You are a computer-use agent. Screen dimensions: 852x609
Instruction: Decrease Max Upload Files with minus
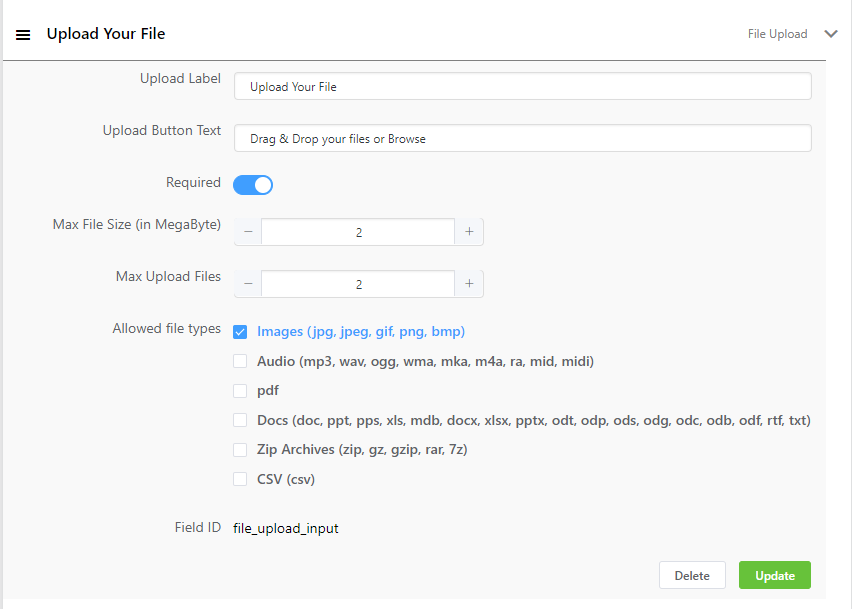click(x=248, y=284)
